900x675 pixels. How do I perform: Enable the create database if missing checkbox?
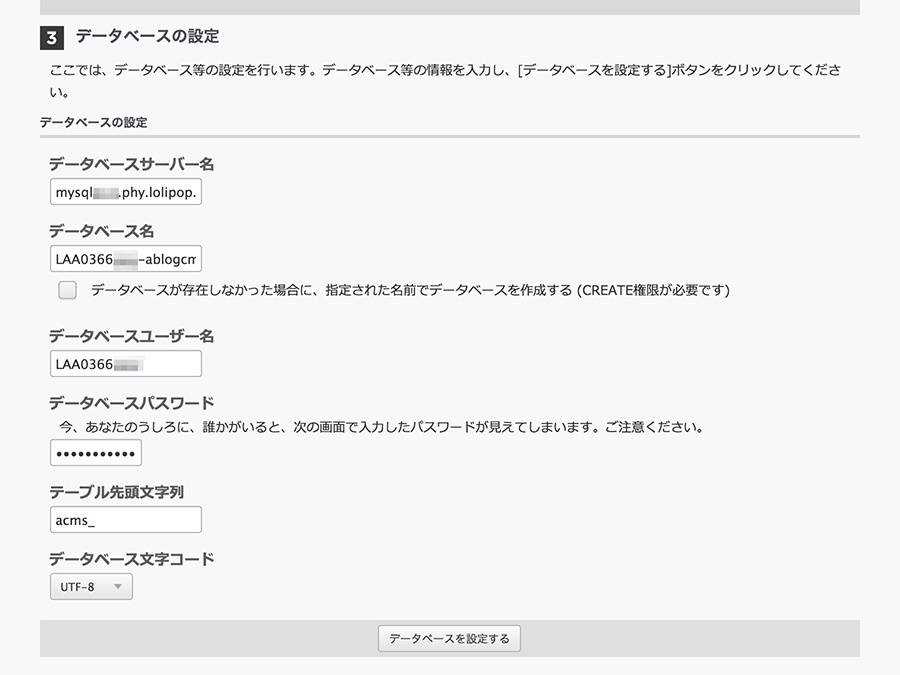(x=67, y=290)
